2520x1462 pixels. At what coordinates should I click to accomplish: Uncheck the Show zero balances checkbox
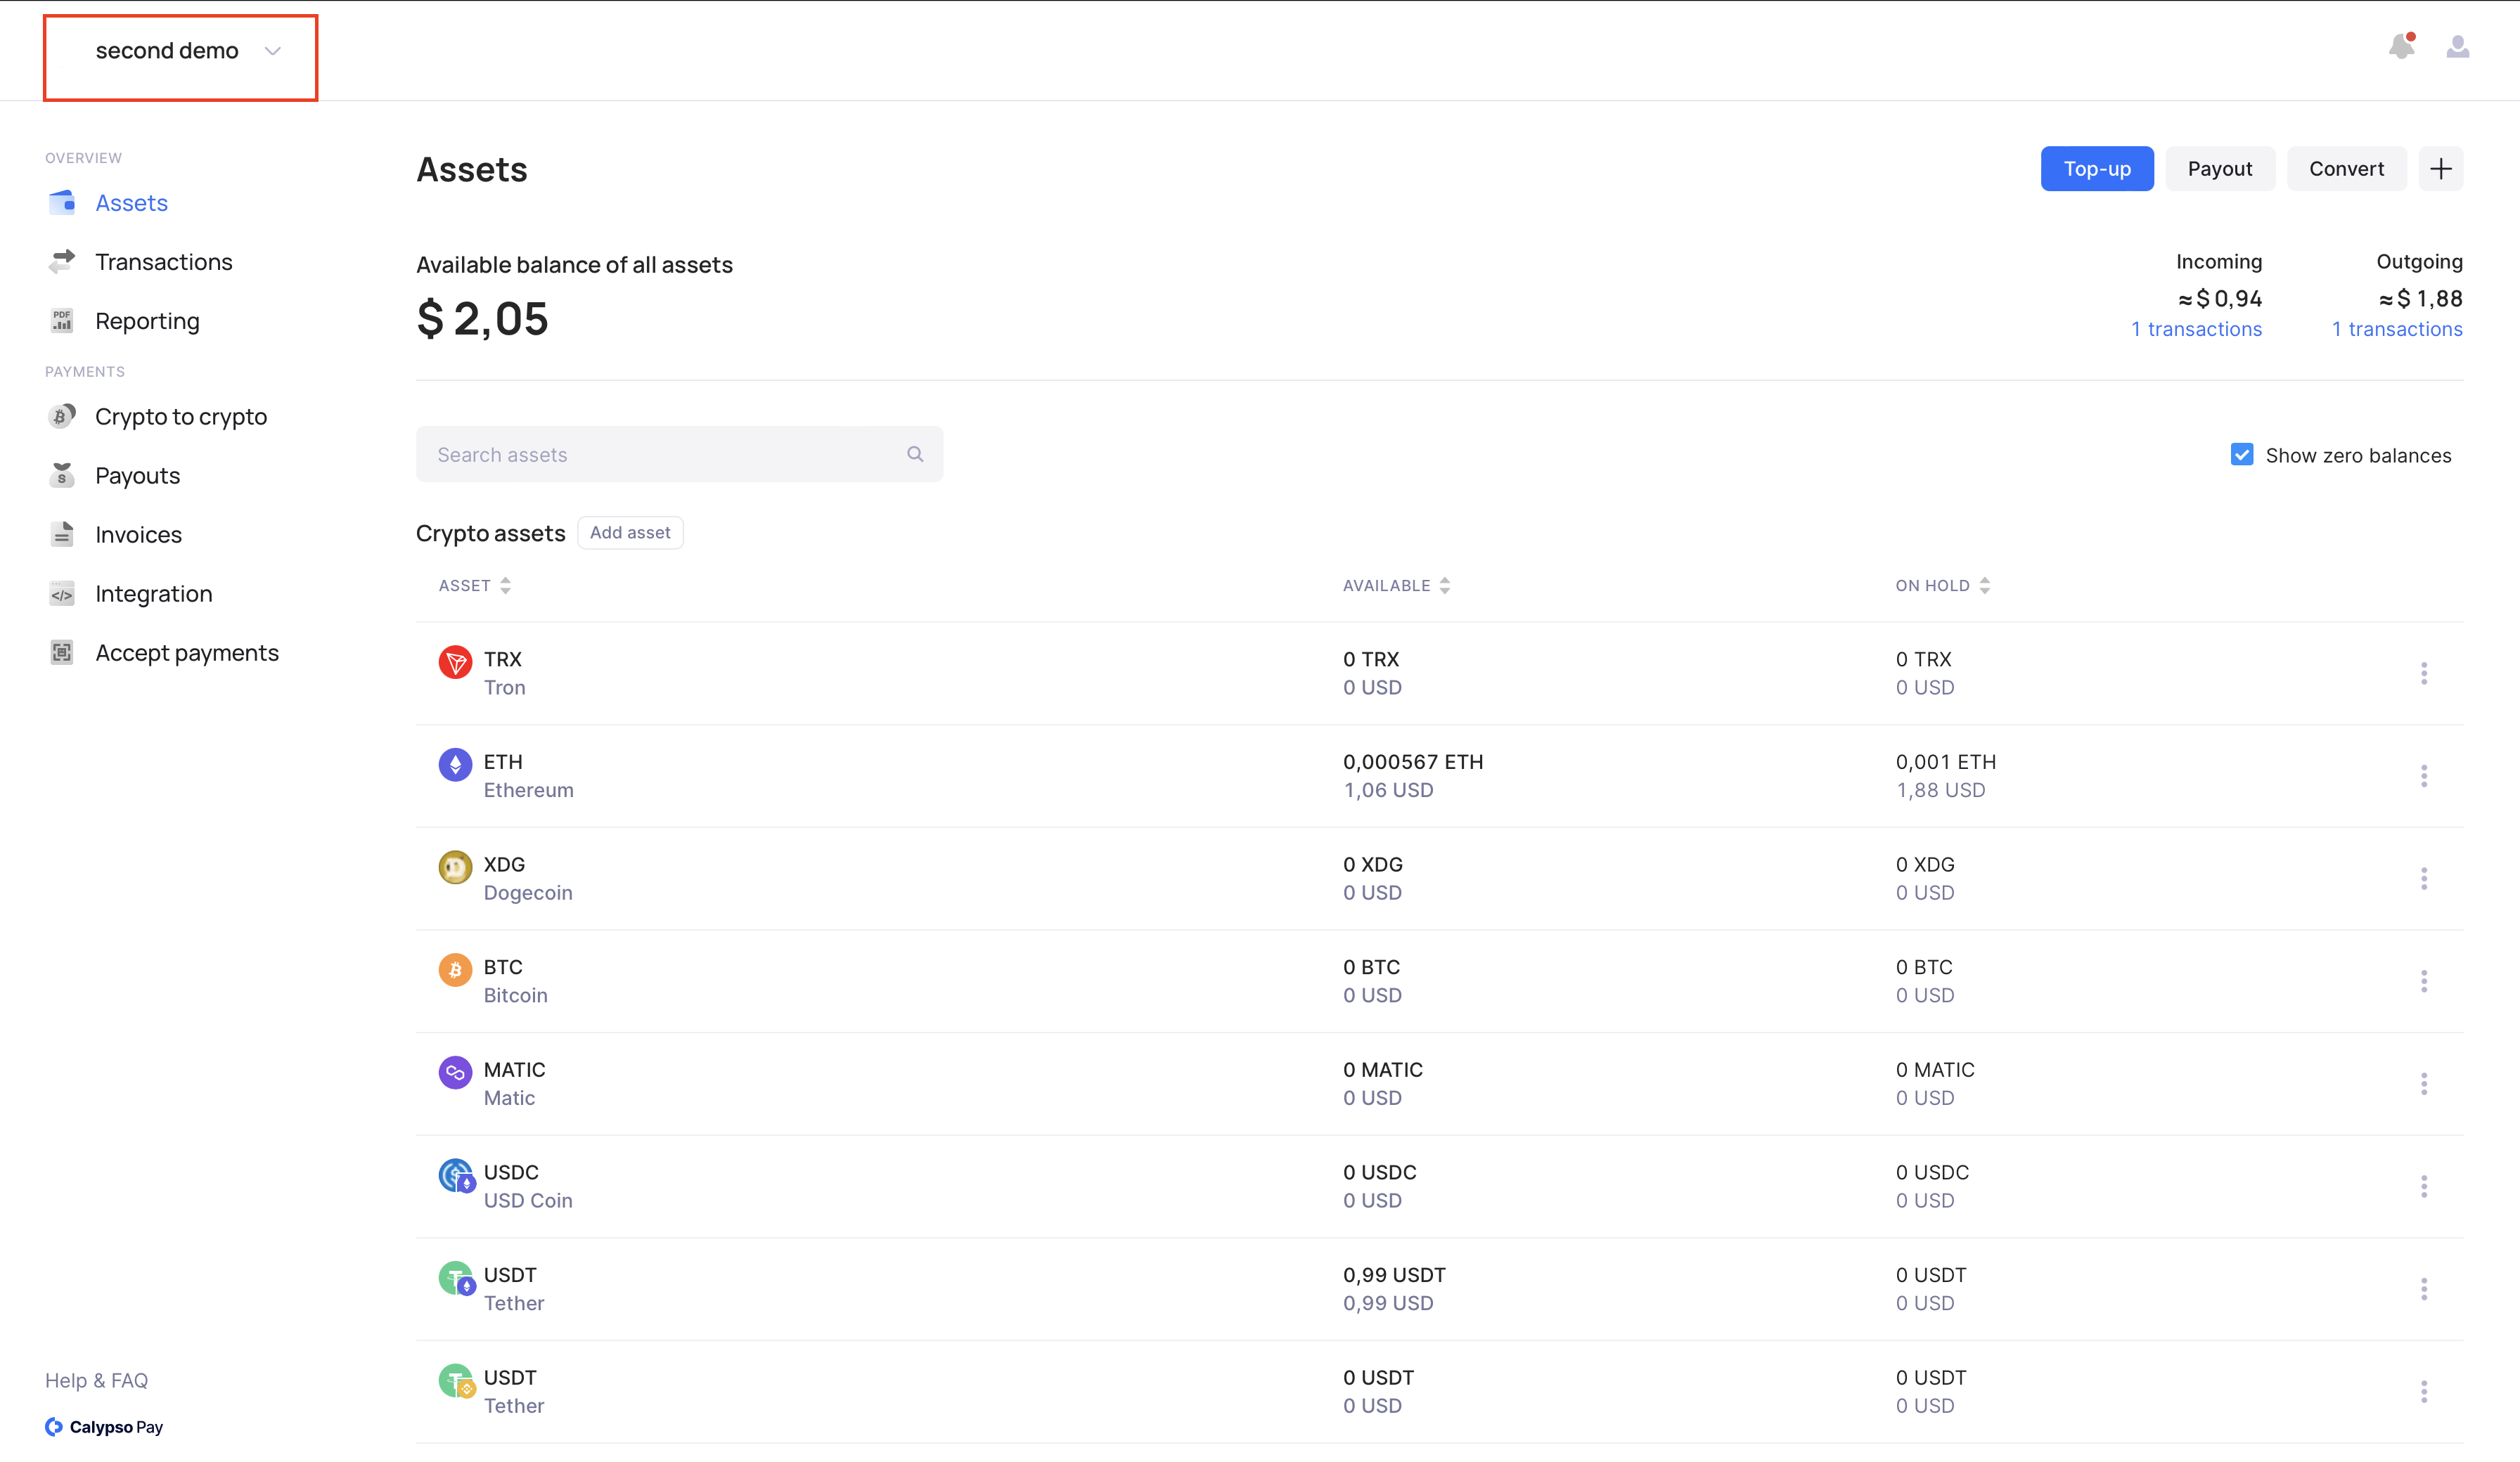click(2242, 455)
